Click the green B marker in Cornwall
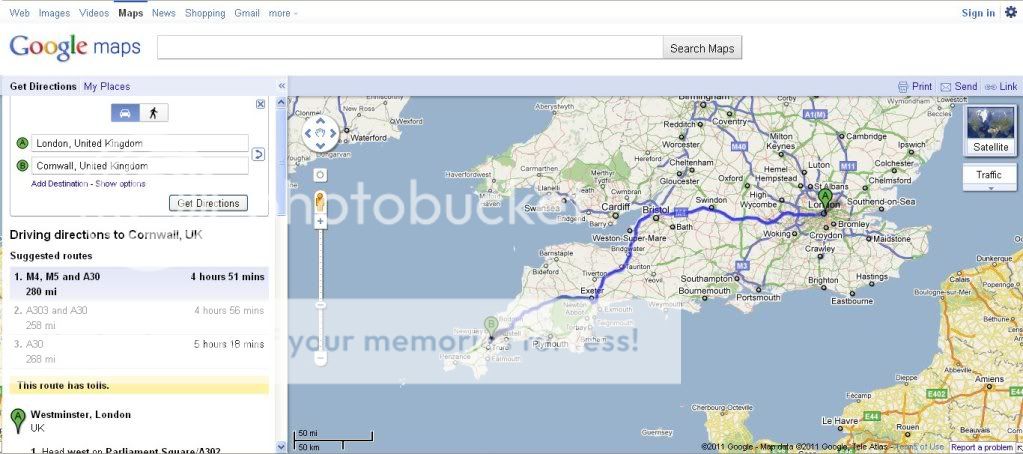 [491, 326]
